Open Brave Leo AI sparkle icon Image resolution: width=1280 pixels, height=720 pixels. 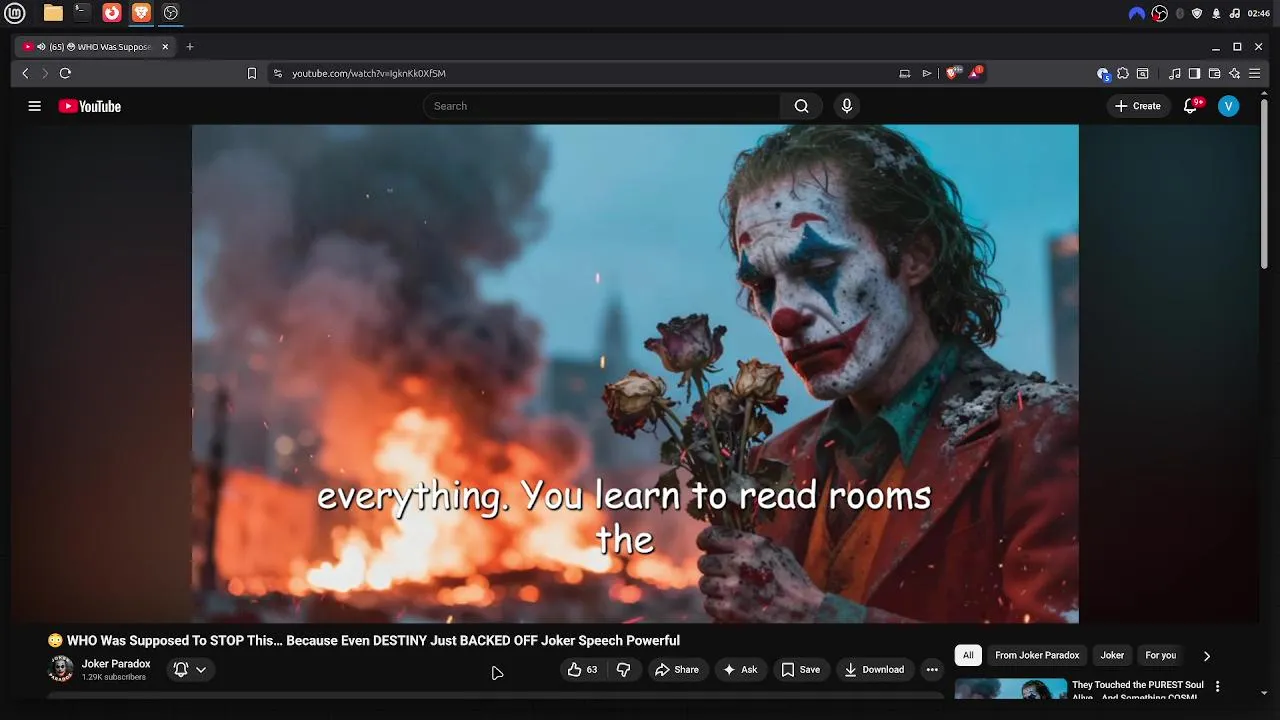[1235, 73]
